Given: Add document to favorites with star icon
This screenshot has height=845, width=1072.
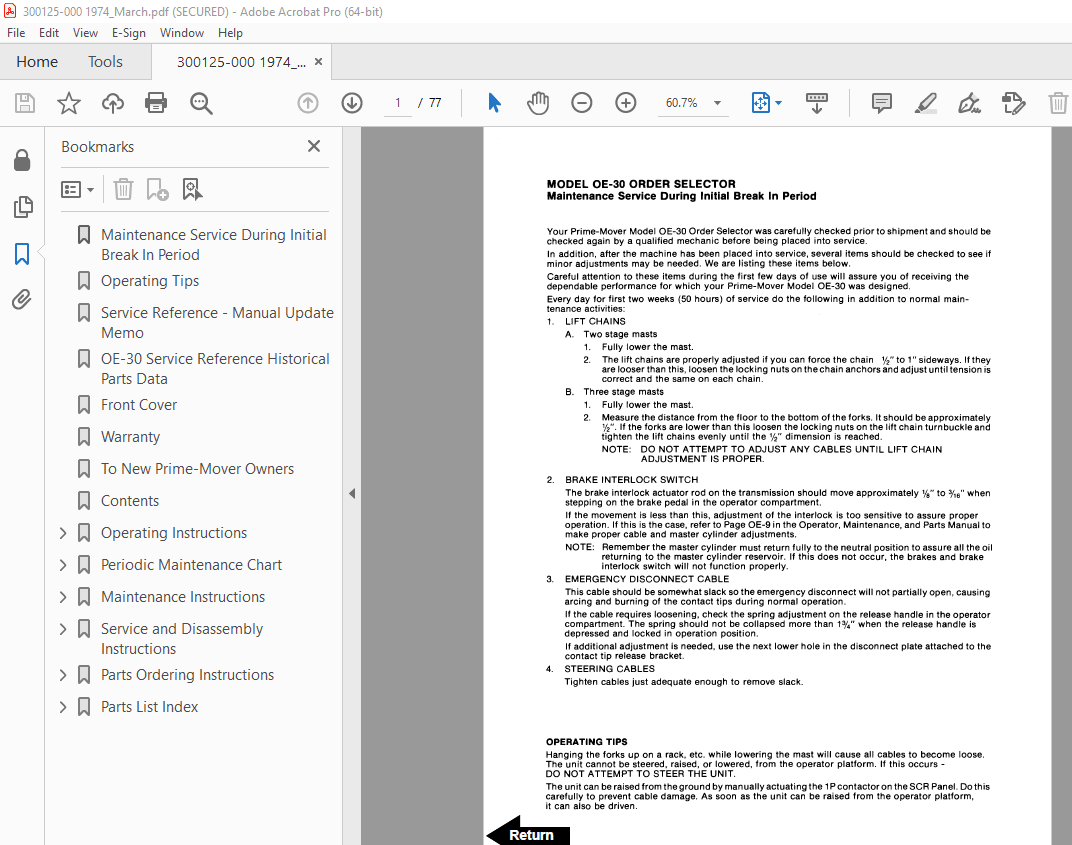Looking at the screenshot, I should pyautogui.click(x=68, y=102).
